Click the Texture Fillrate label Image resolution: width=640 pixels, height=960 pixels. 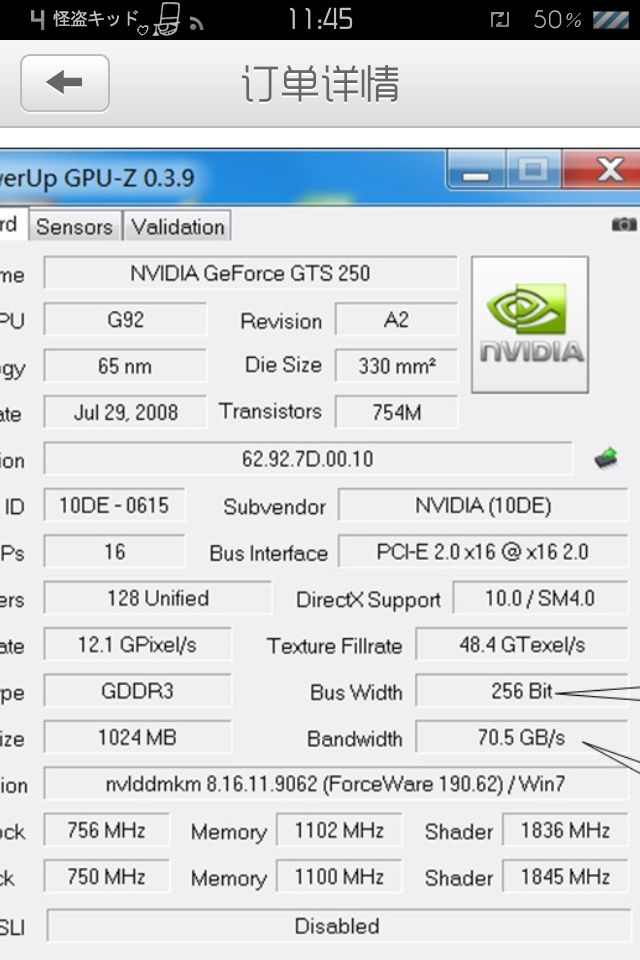[x=334, y=646]
